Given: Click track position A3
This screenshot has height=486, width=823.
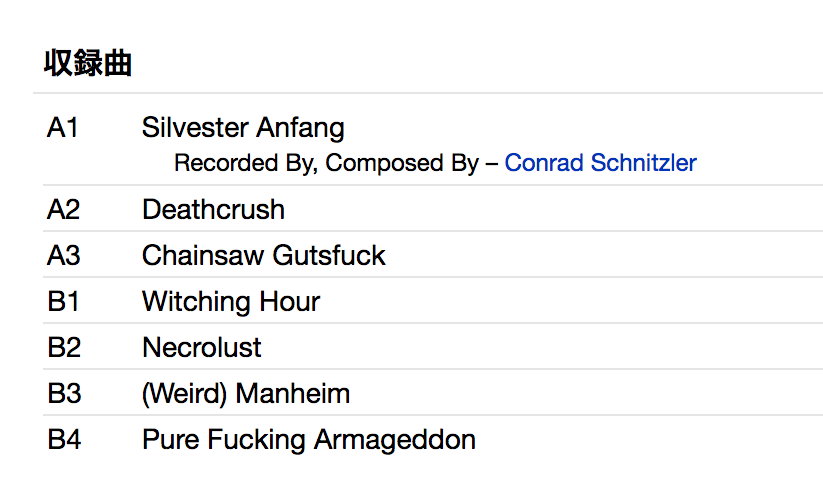Looking at the screenshot, I should click(63, 255).
